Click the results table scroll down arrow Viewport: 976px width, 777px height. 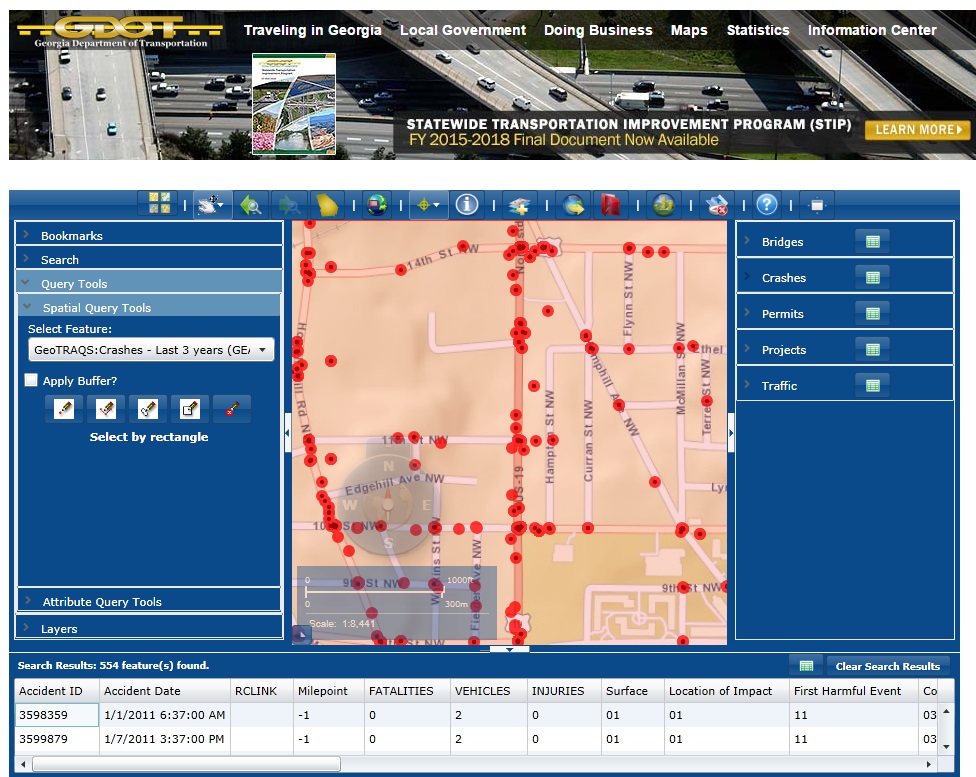(x=946, y=746)
